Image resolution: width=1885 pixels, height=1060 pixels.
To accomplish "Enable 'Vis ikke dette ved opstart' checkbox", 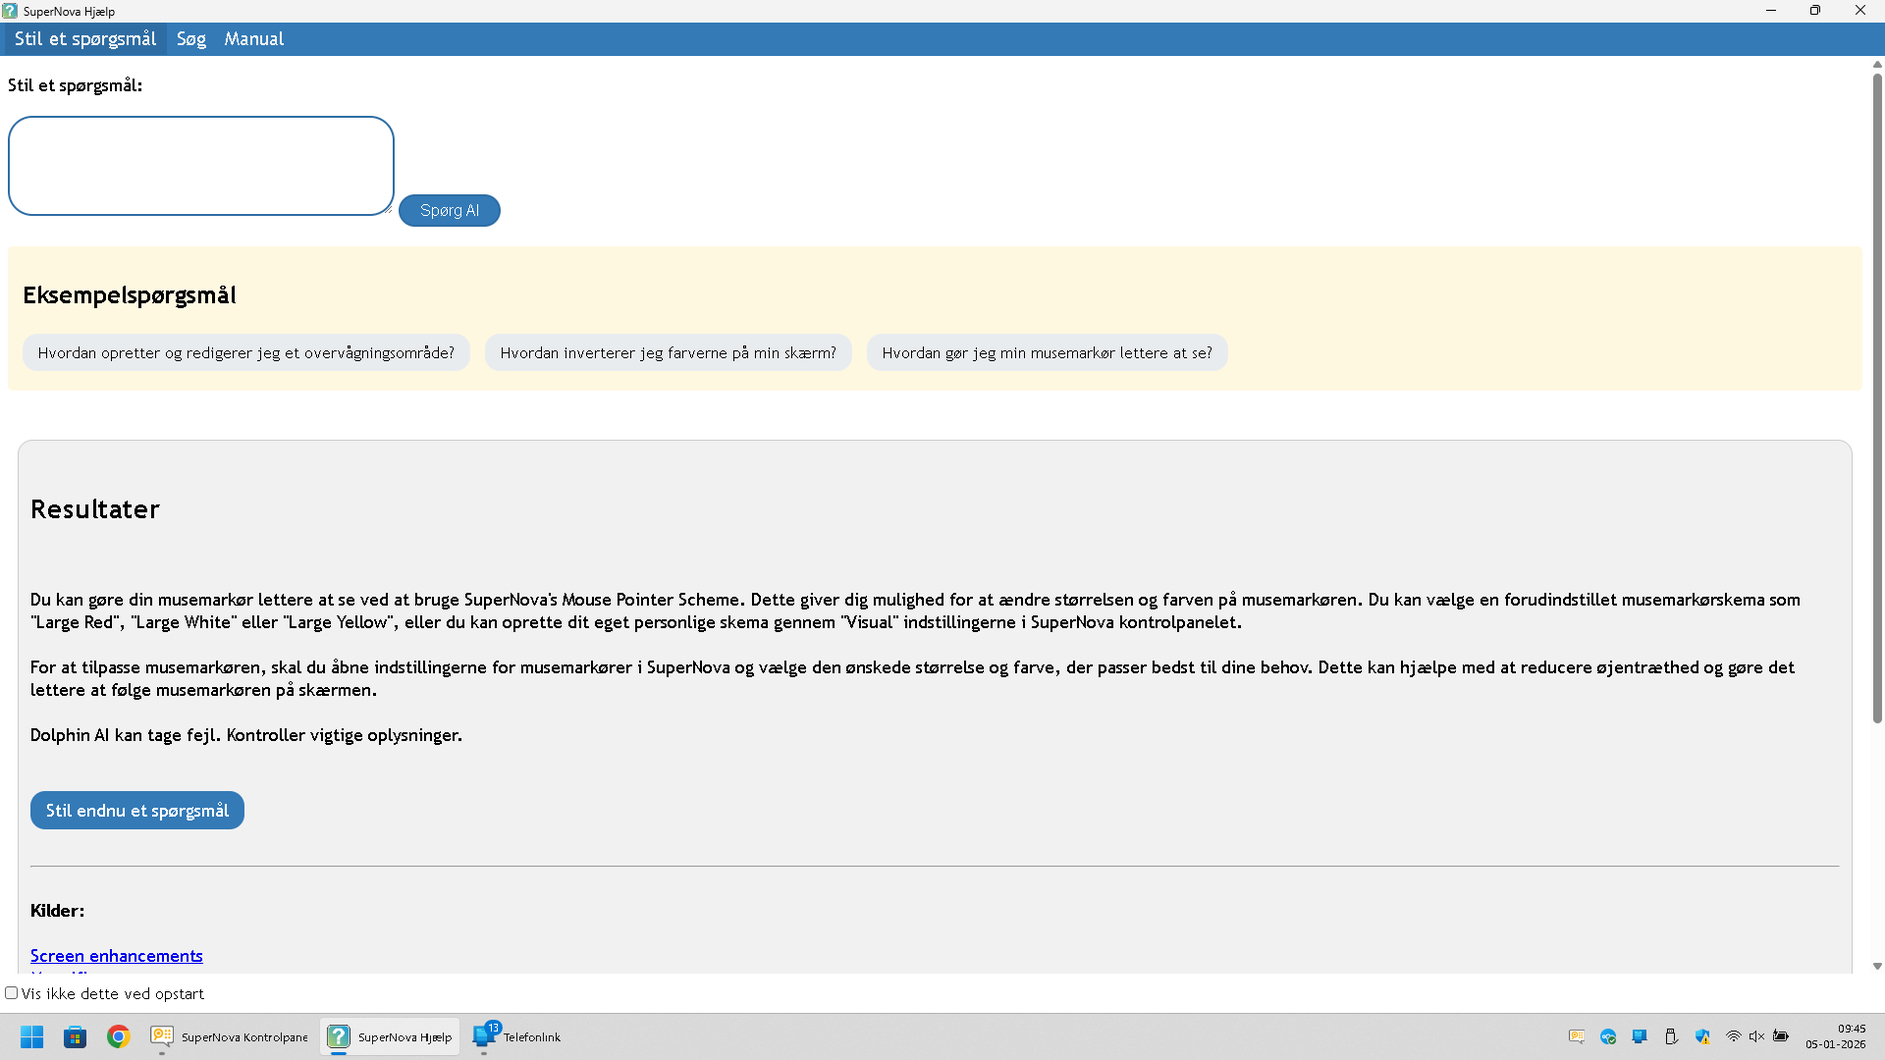I will [12, 993].
